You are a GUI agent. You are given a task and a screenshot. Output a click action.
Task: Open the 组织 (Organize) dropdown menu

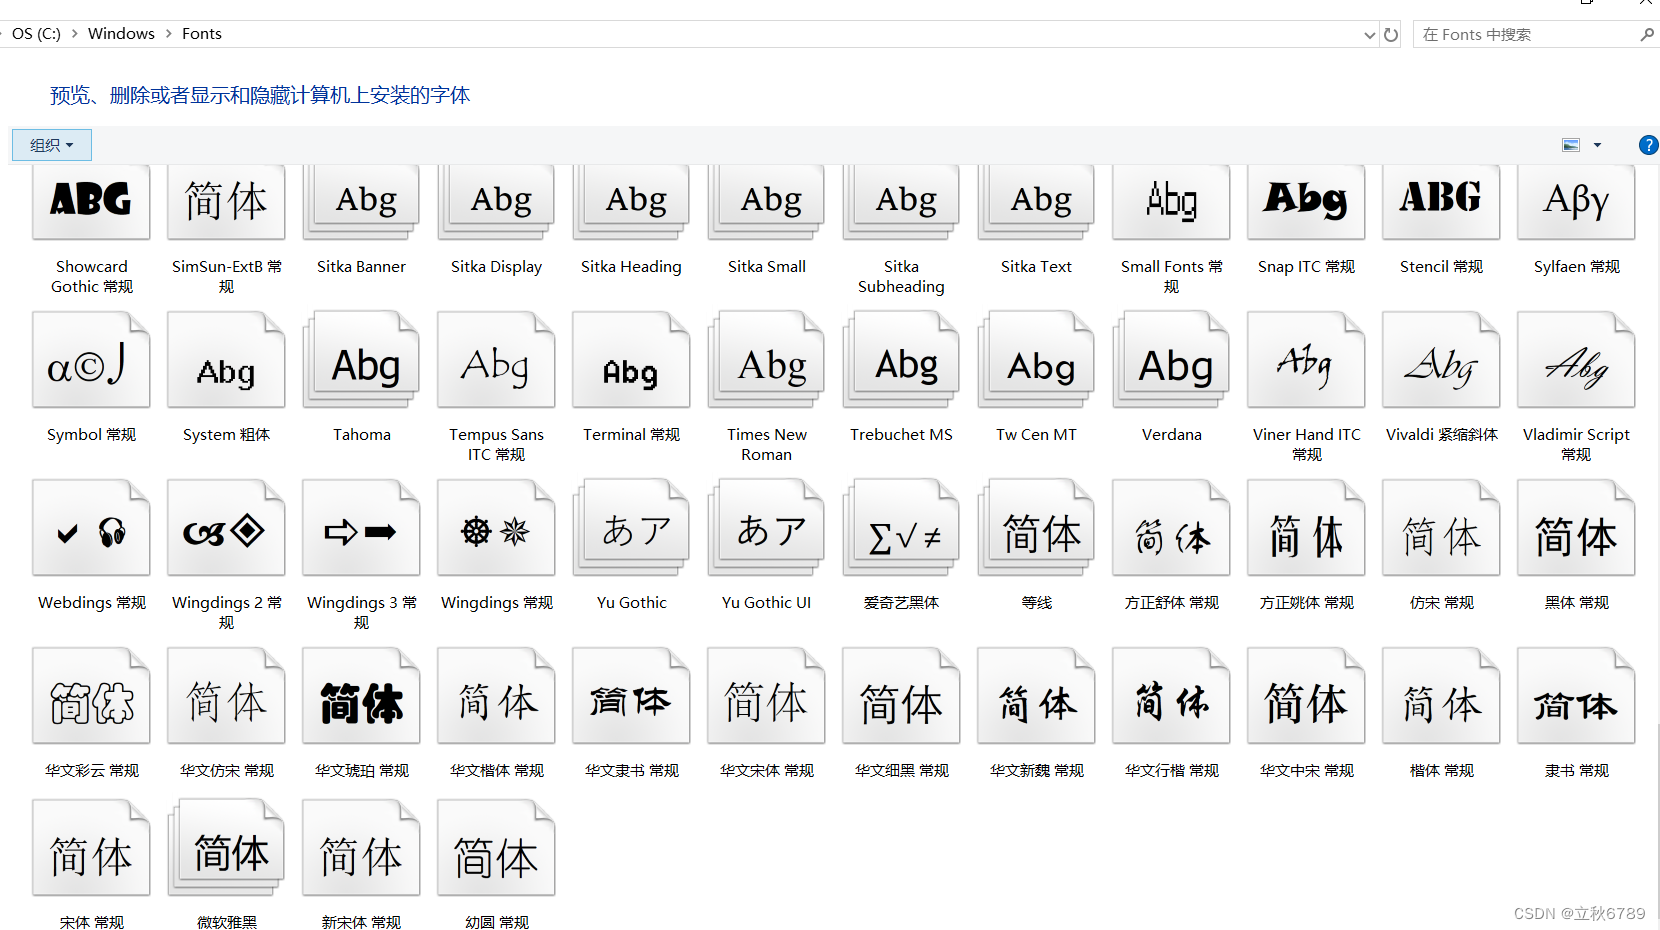52,145
